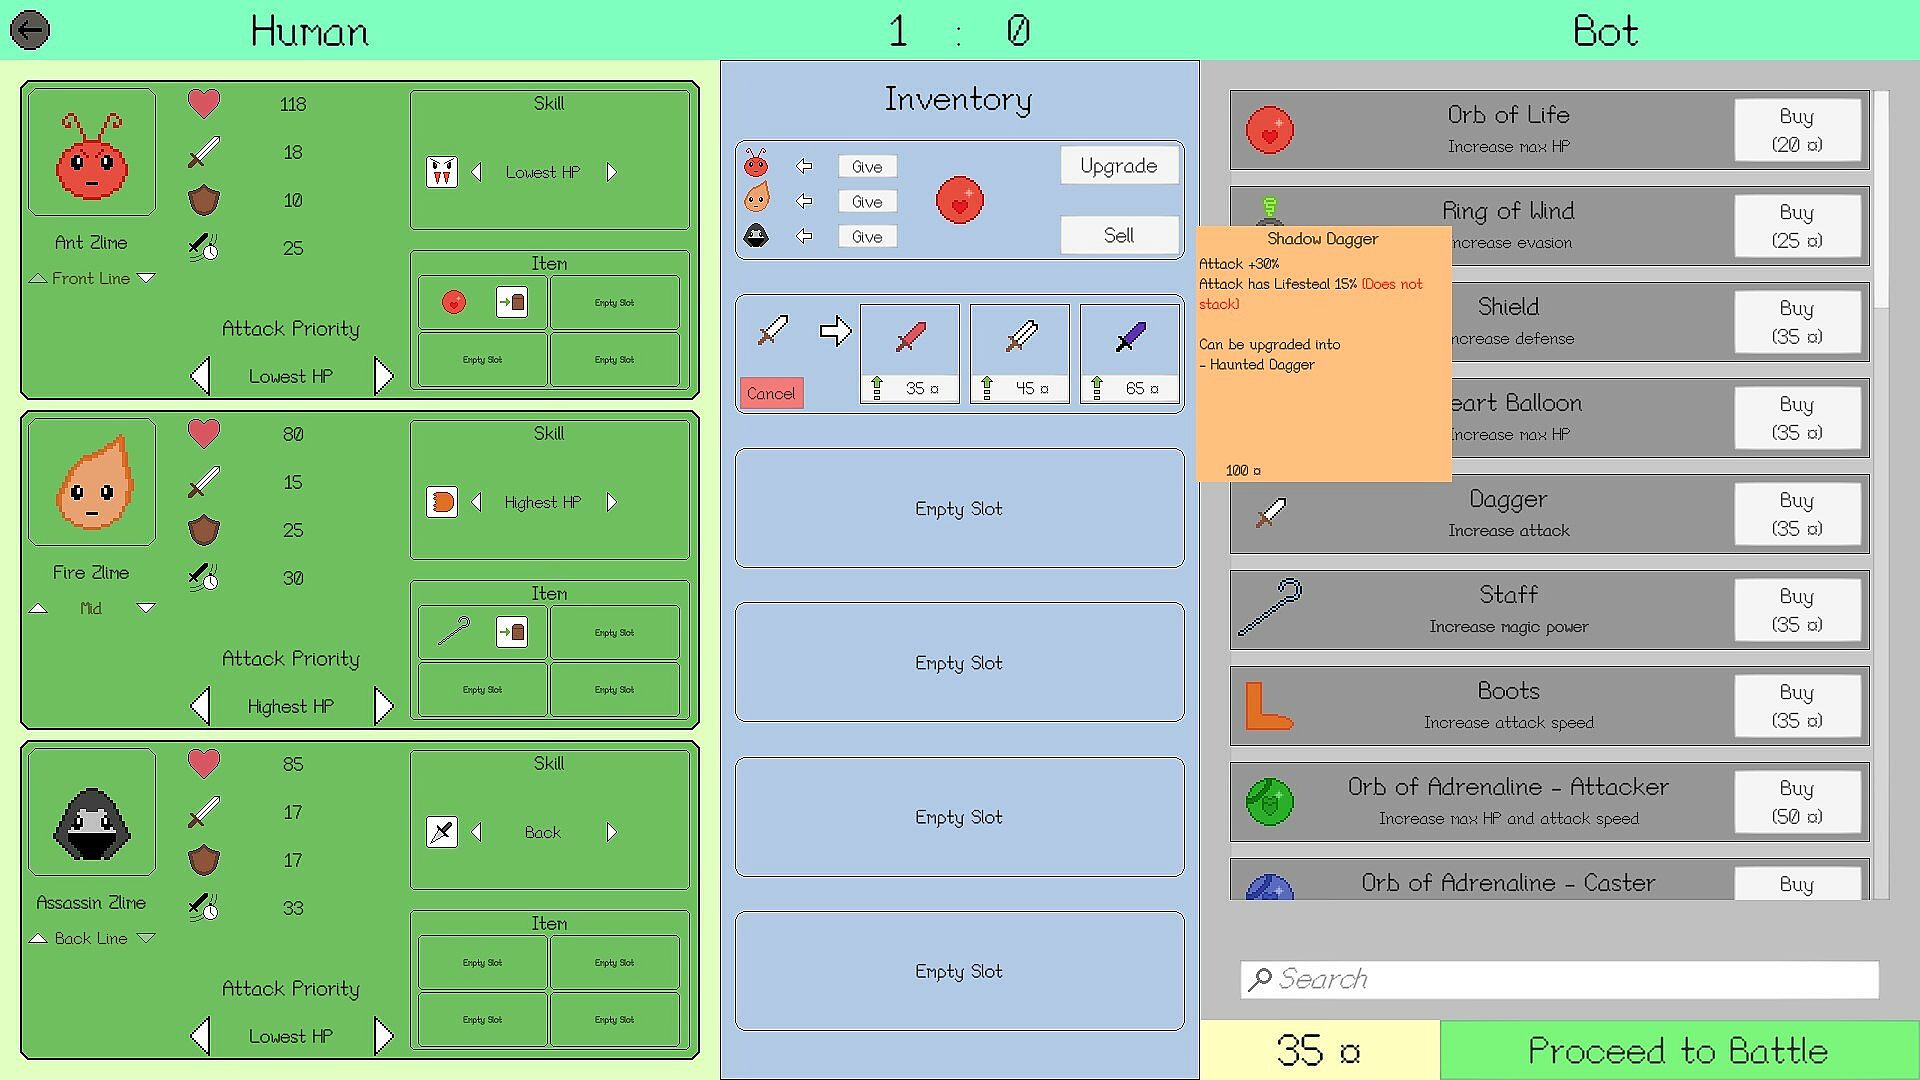The width and height of the screenshot is (1920, 1080).
Task: Click the Assassin Zlime portrait
Action: point(91,812)
